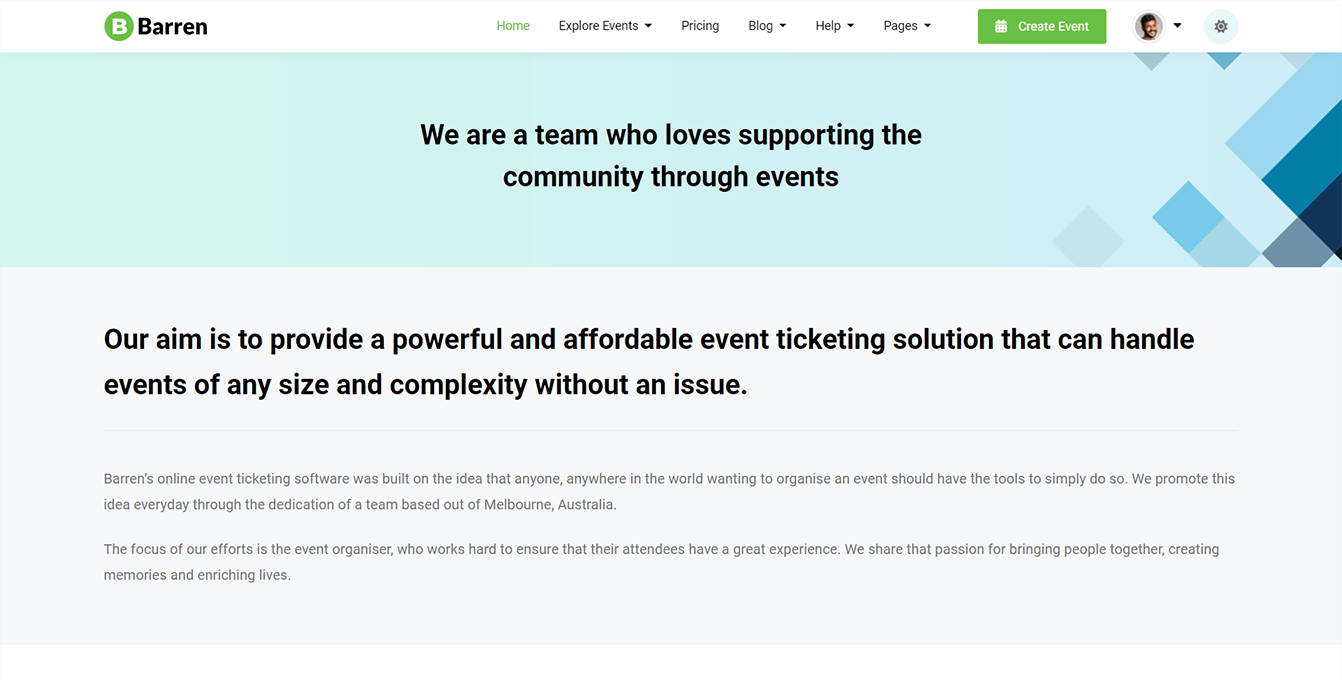Screen dimensions: 1342x680
Task: Click the green Barren B logo icon
Action: (118, 27)
